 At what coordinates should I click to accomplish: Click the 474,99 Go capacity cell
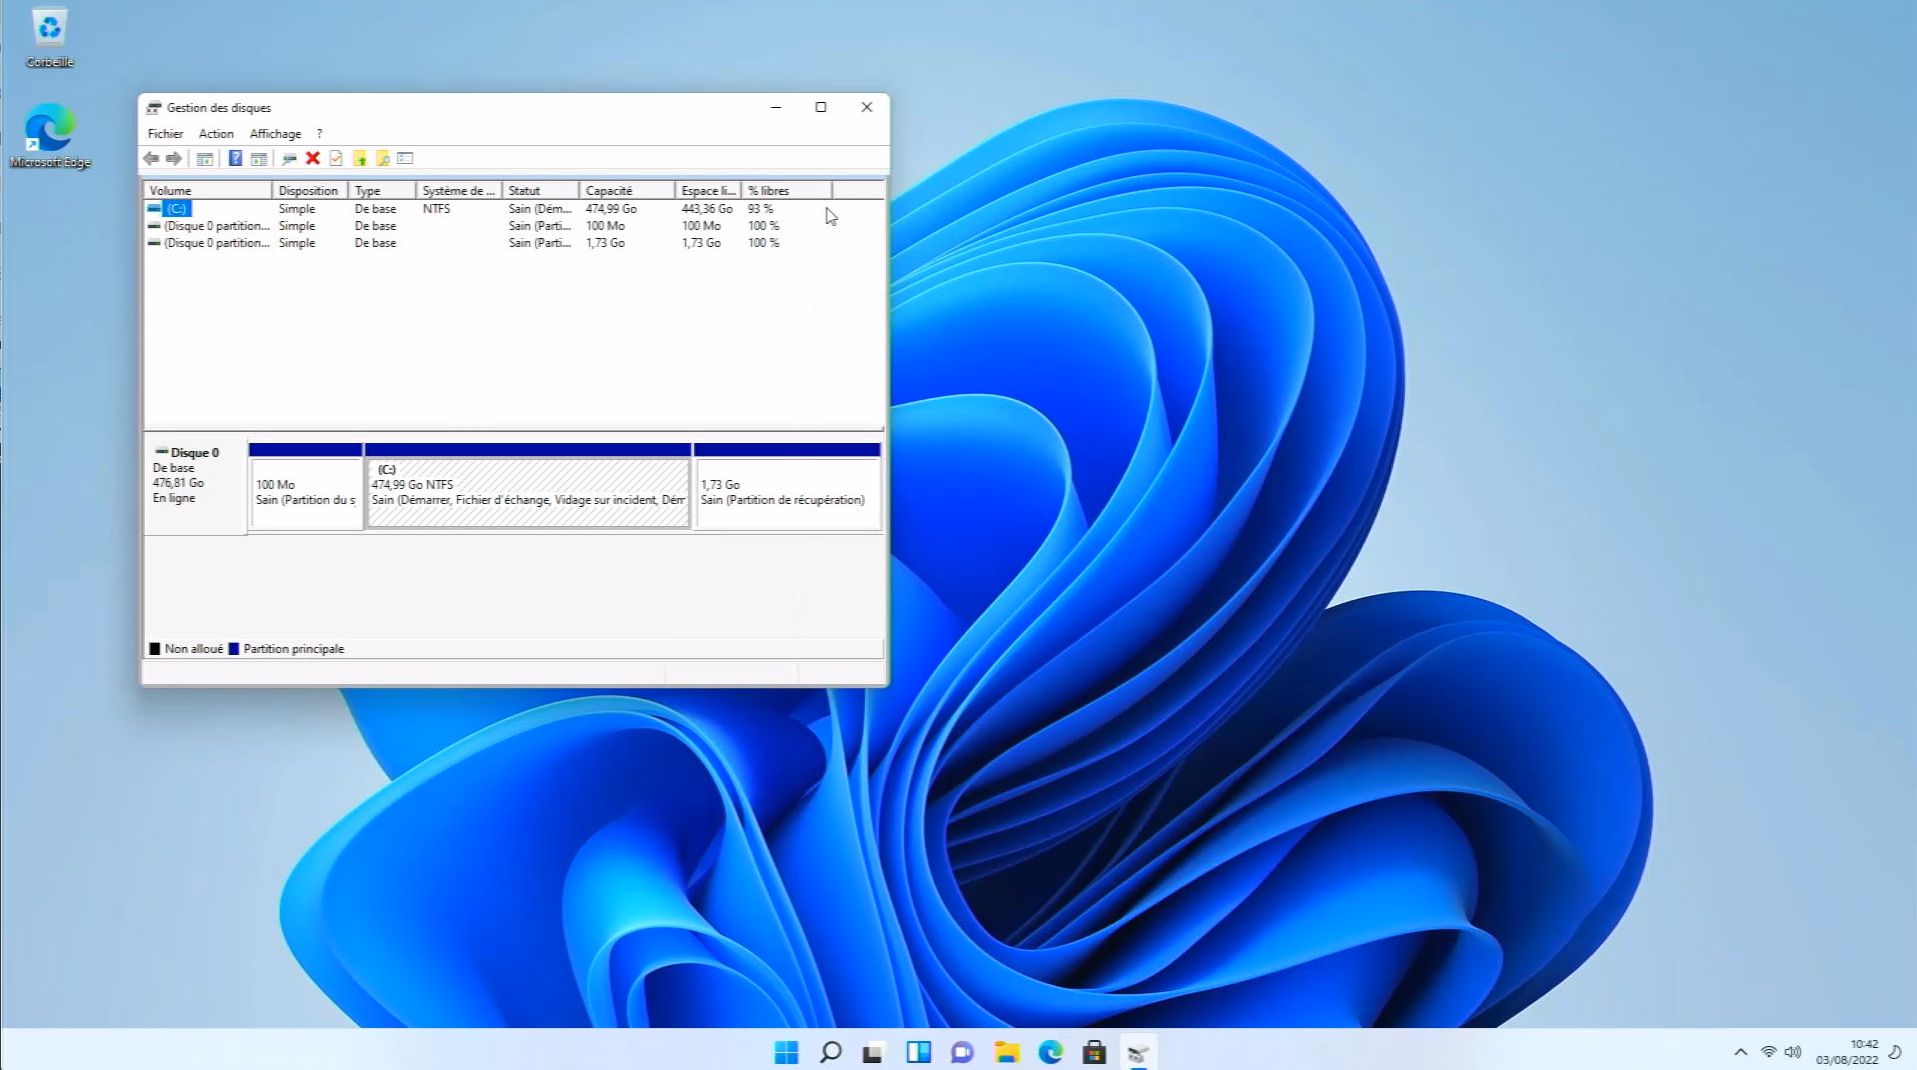coord(611,208)
